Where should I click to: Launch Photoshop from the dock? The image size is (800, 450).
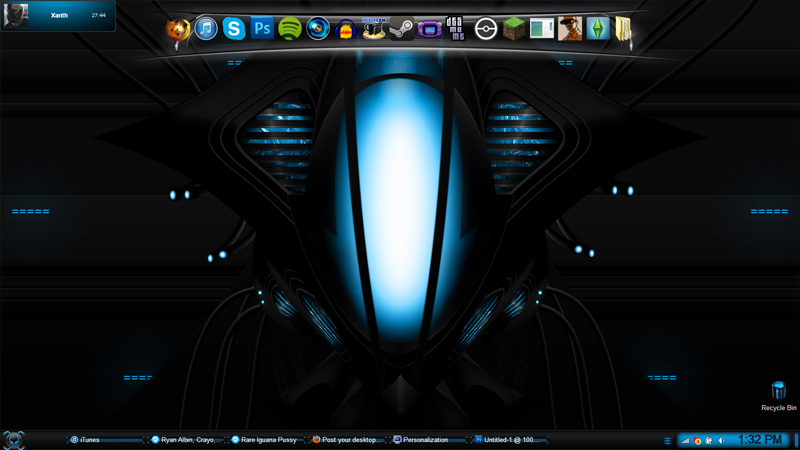(x=262, y=29)
